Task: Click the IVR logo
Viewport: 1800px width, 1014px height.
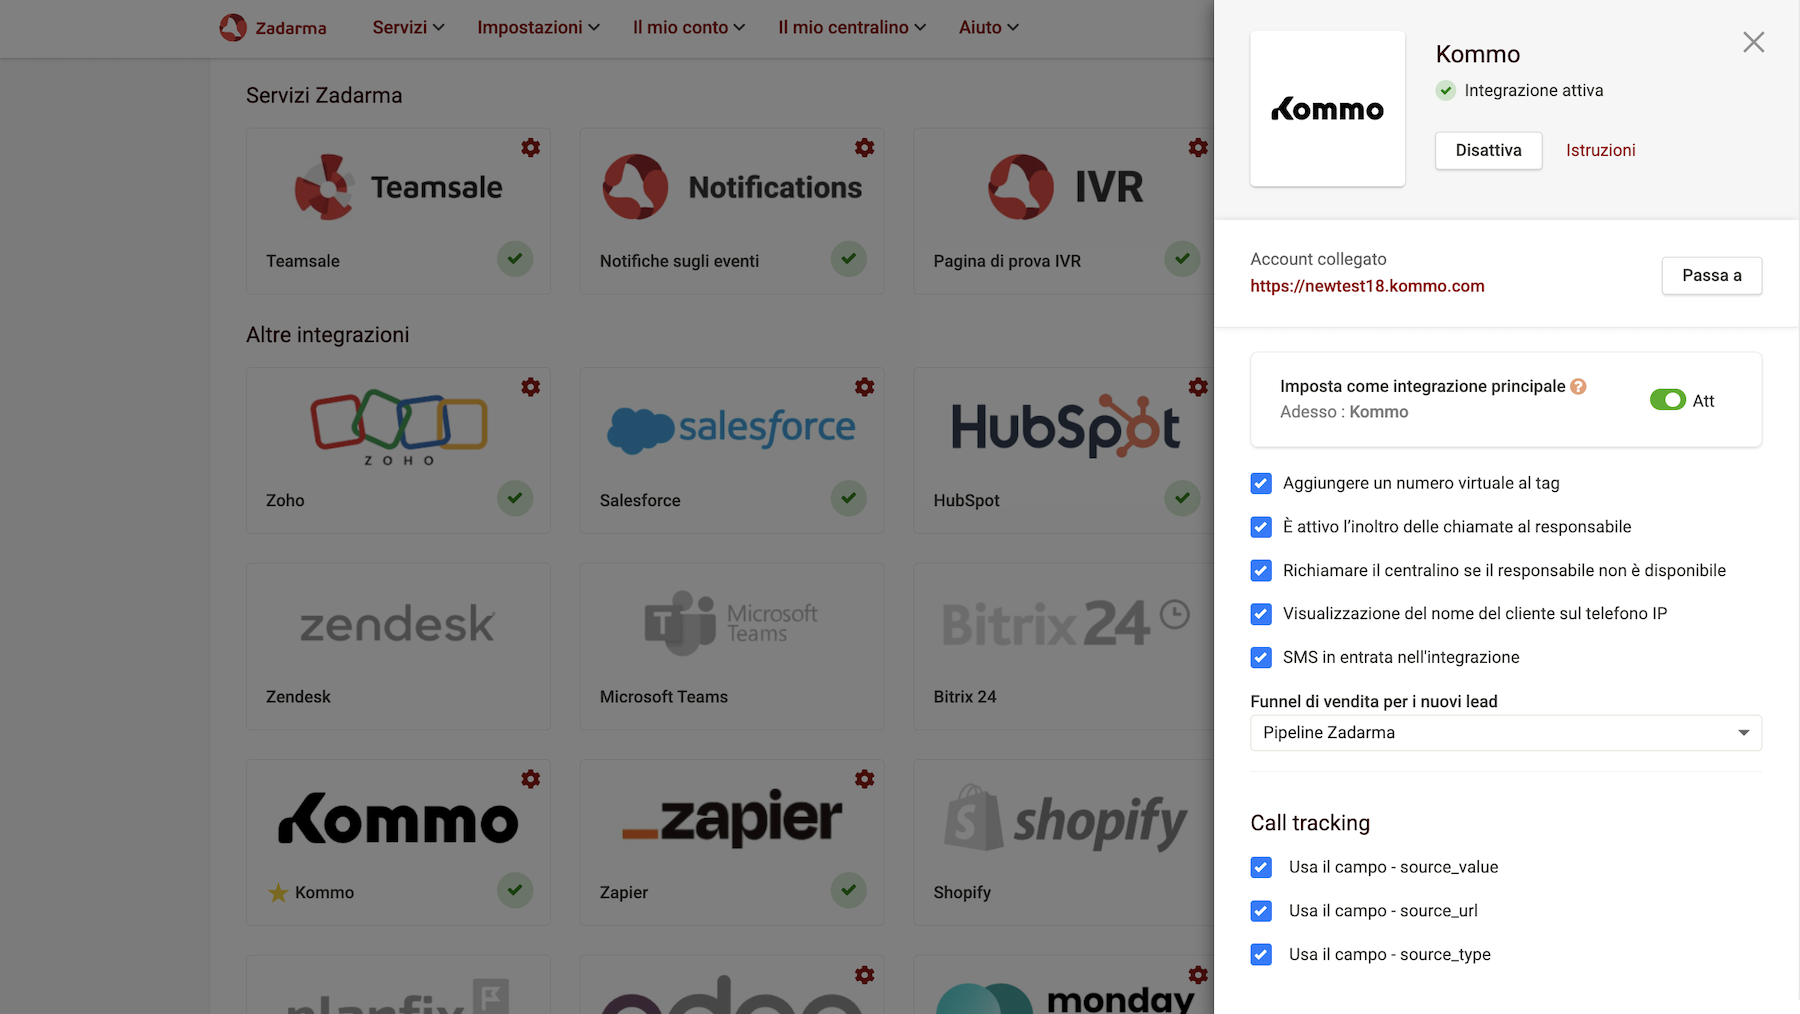Action: [x=1066, y=187]
